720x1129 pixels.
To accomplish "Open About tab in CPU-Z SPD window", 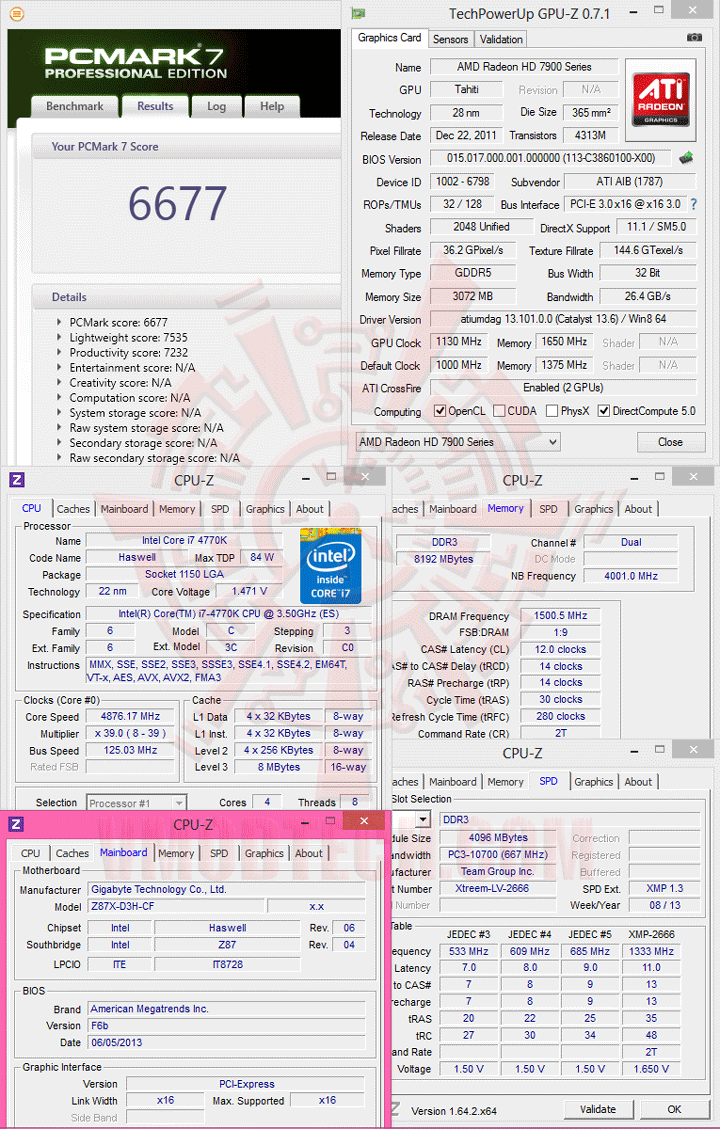I will tap(638, 782).
